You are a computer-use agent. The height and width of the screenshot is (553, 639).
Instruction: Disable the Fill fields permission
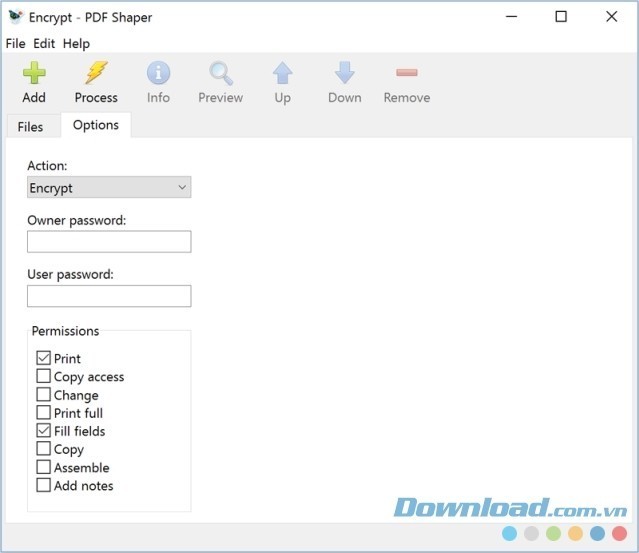44,431
